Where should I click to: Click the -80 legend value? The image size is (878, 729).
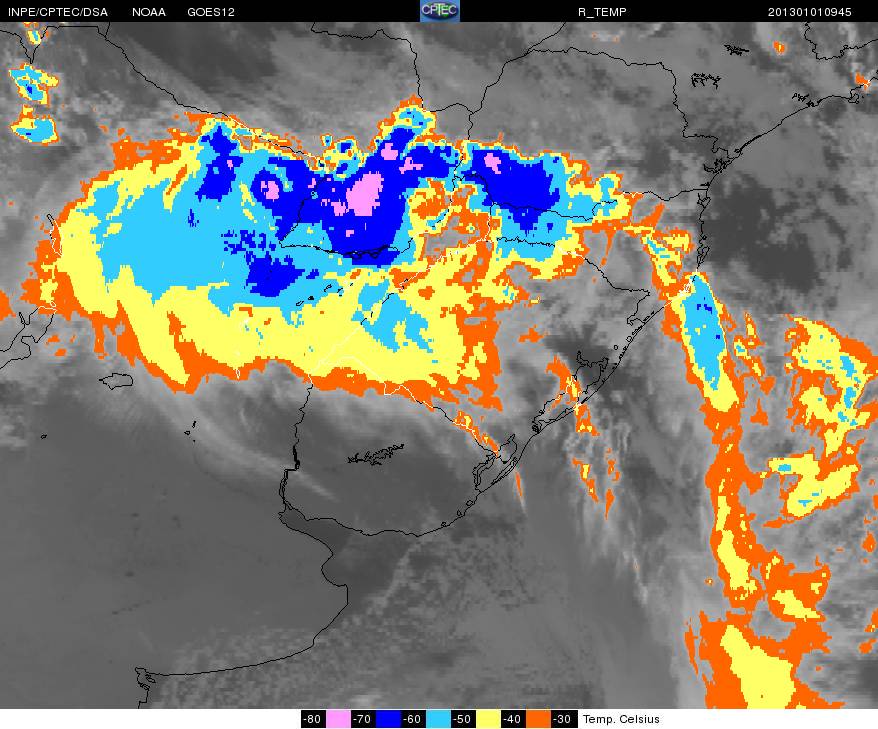click(312, 719)
